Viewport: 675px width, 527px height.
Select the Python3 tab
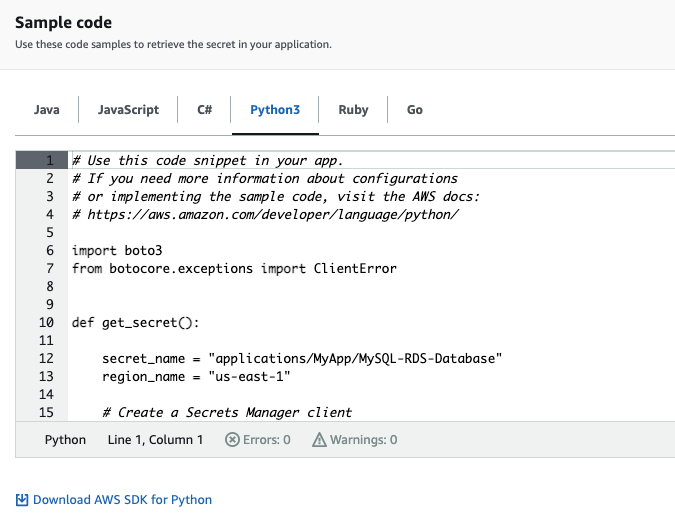click(x=275, y=110)
